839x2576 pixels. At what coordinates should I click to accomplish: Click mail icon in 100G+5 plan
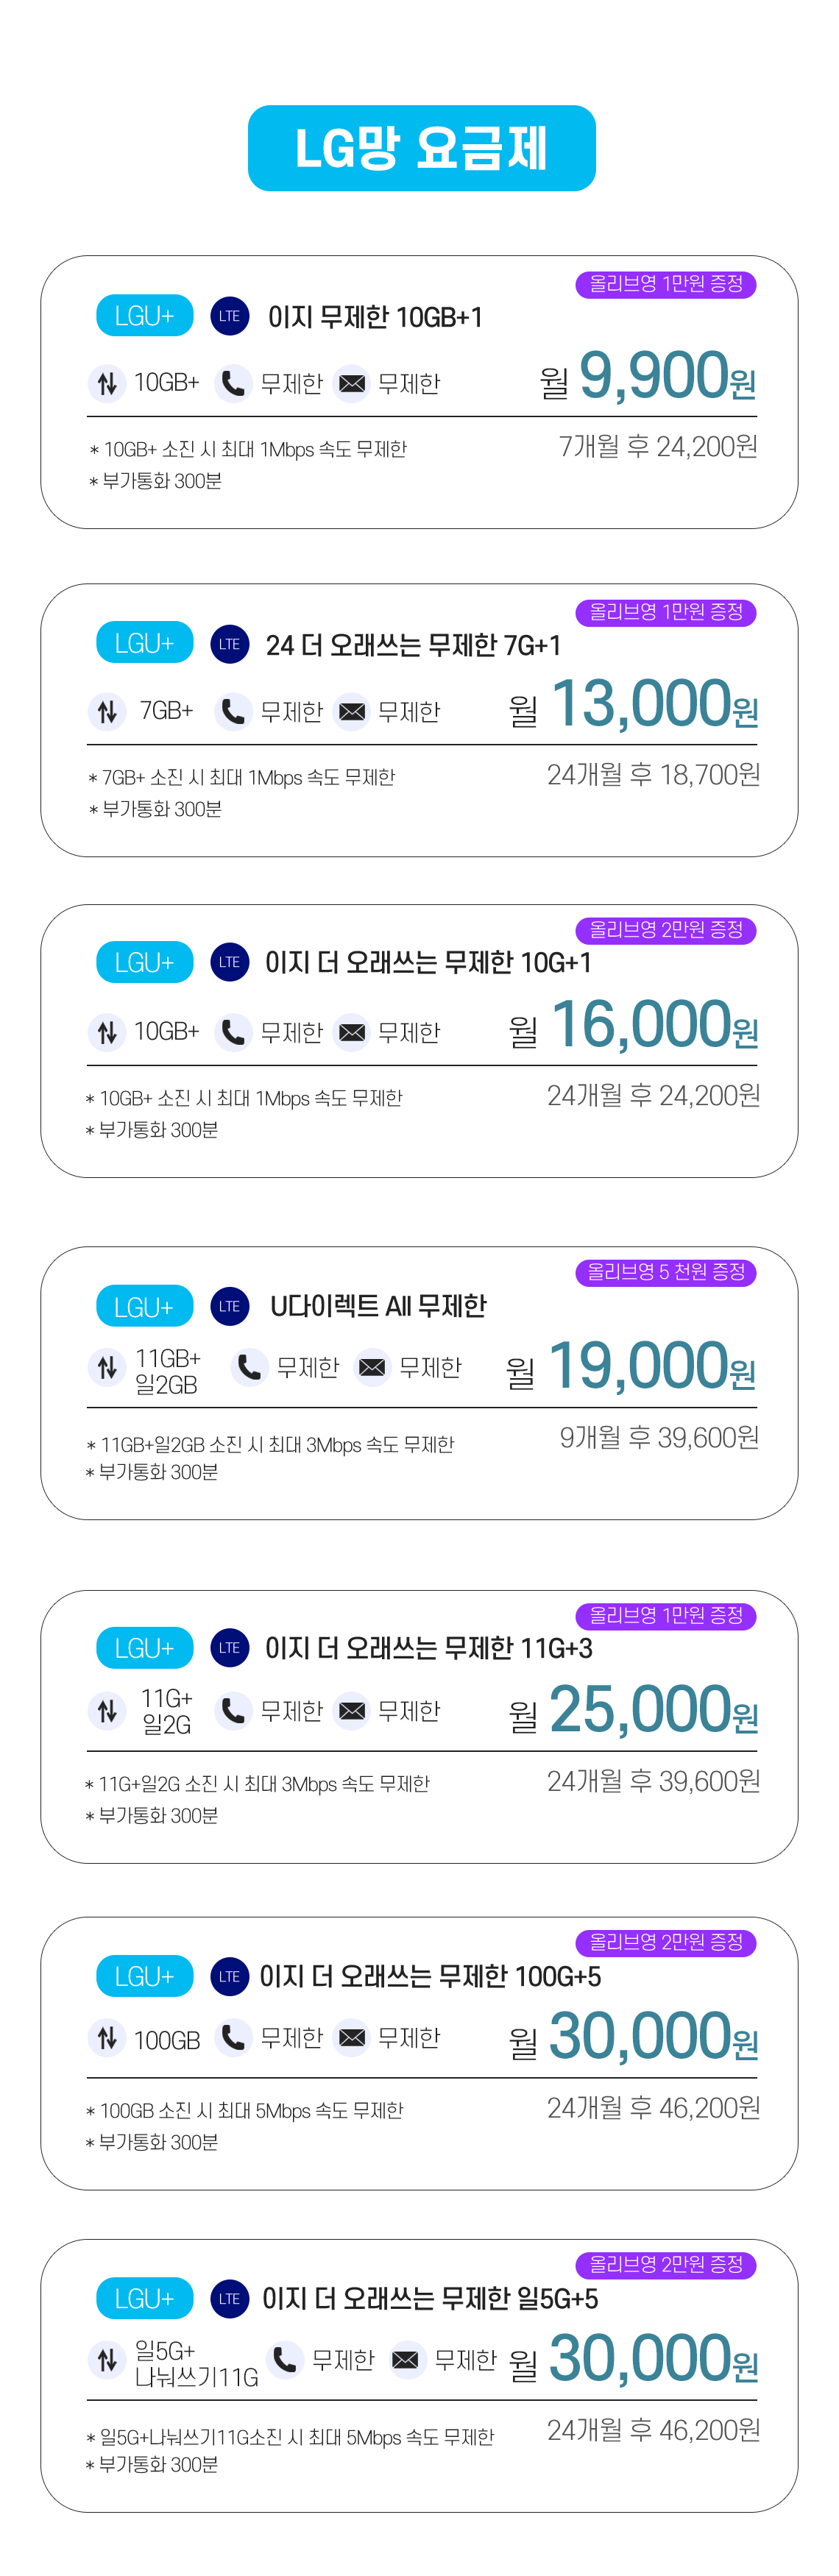pyautogui.click(x=352, y=2038)
